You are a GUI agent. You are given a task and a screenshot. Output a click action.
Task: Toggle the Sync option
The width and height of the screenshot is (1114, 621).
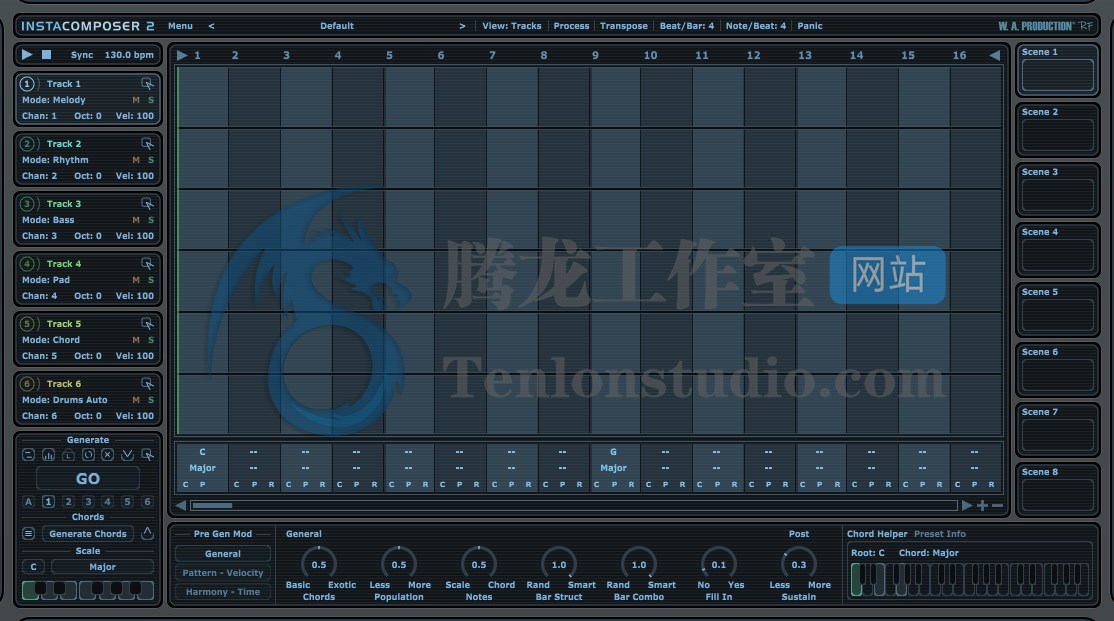tap(82, 55)
